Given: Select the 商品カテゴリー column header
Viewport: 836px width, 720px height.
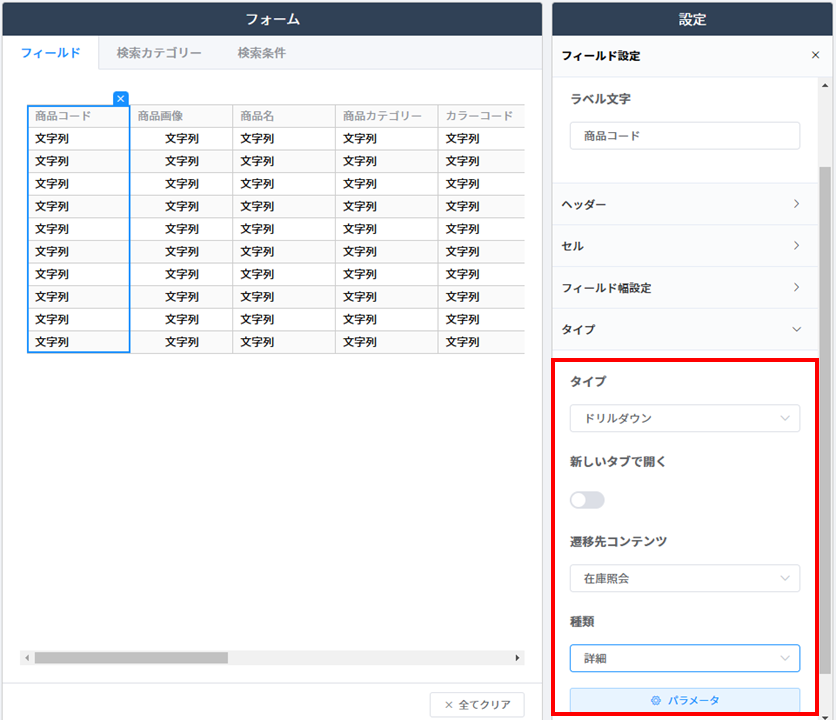Looking at the screenshot, I should pos(387,116).
